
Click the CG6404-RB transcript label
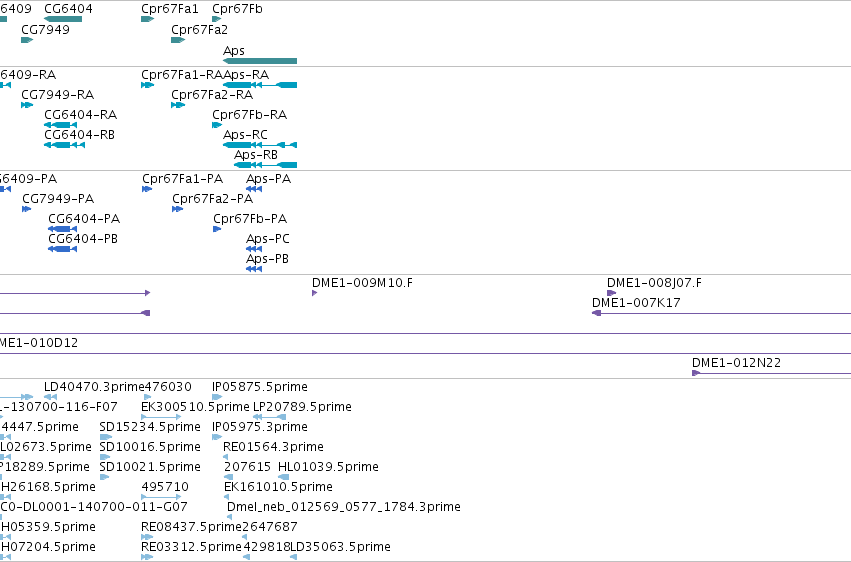point(79,135)
